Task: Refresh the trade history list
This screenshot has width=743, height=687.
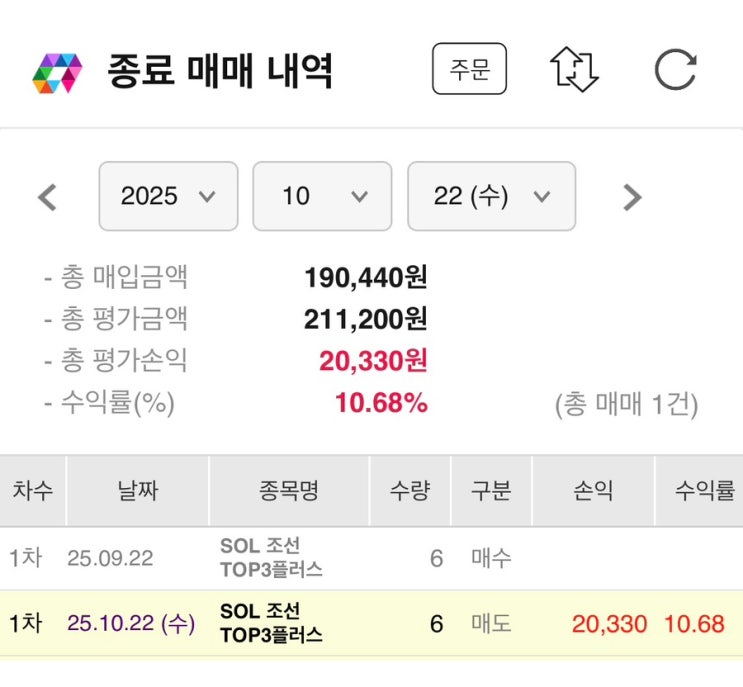Action: point(675,71)
